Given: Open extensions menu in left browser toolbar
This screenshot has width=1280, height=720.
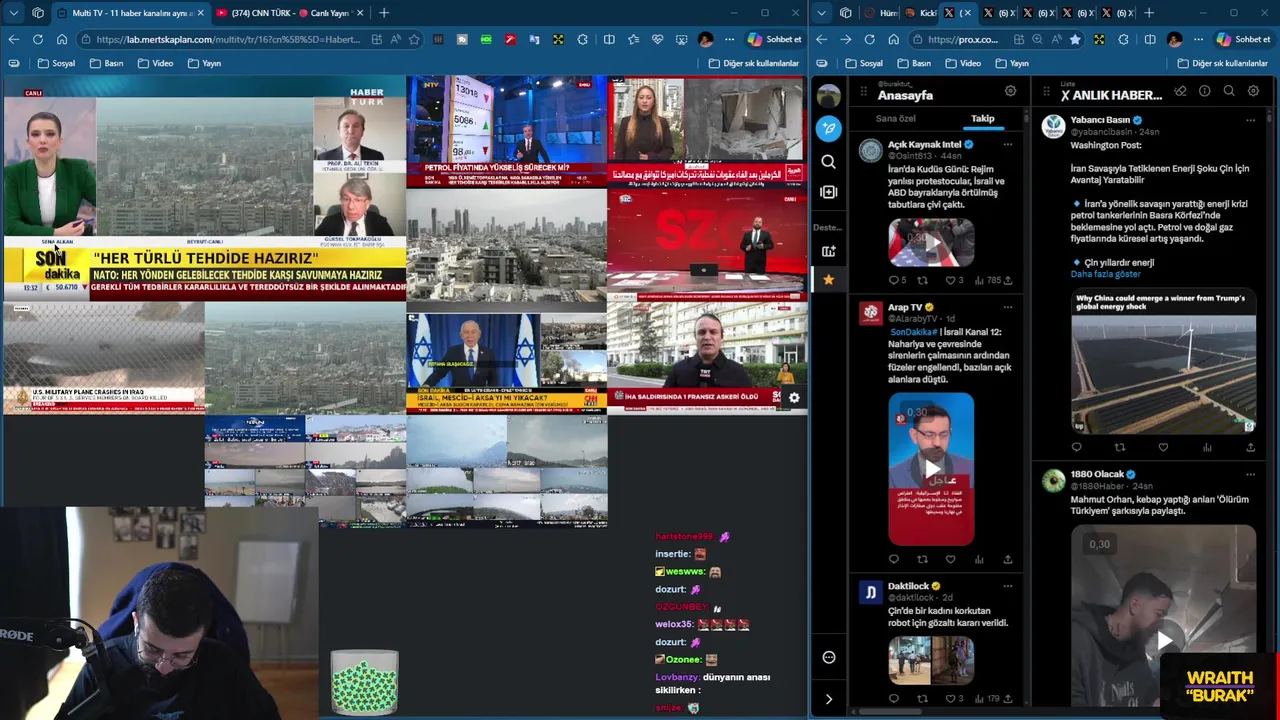Looking at the screenshot, I should pos(583,39).
